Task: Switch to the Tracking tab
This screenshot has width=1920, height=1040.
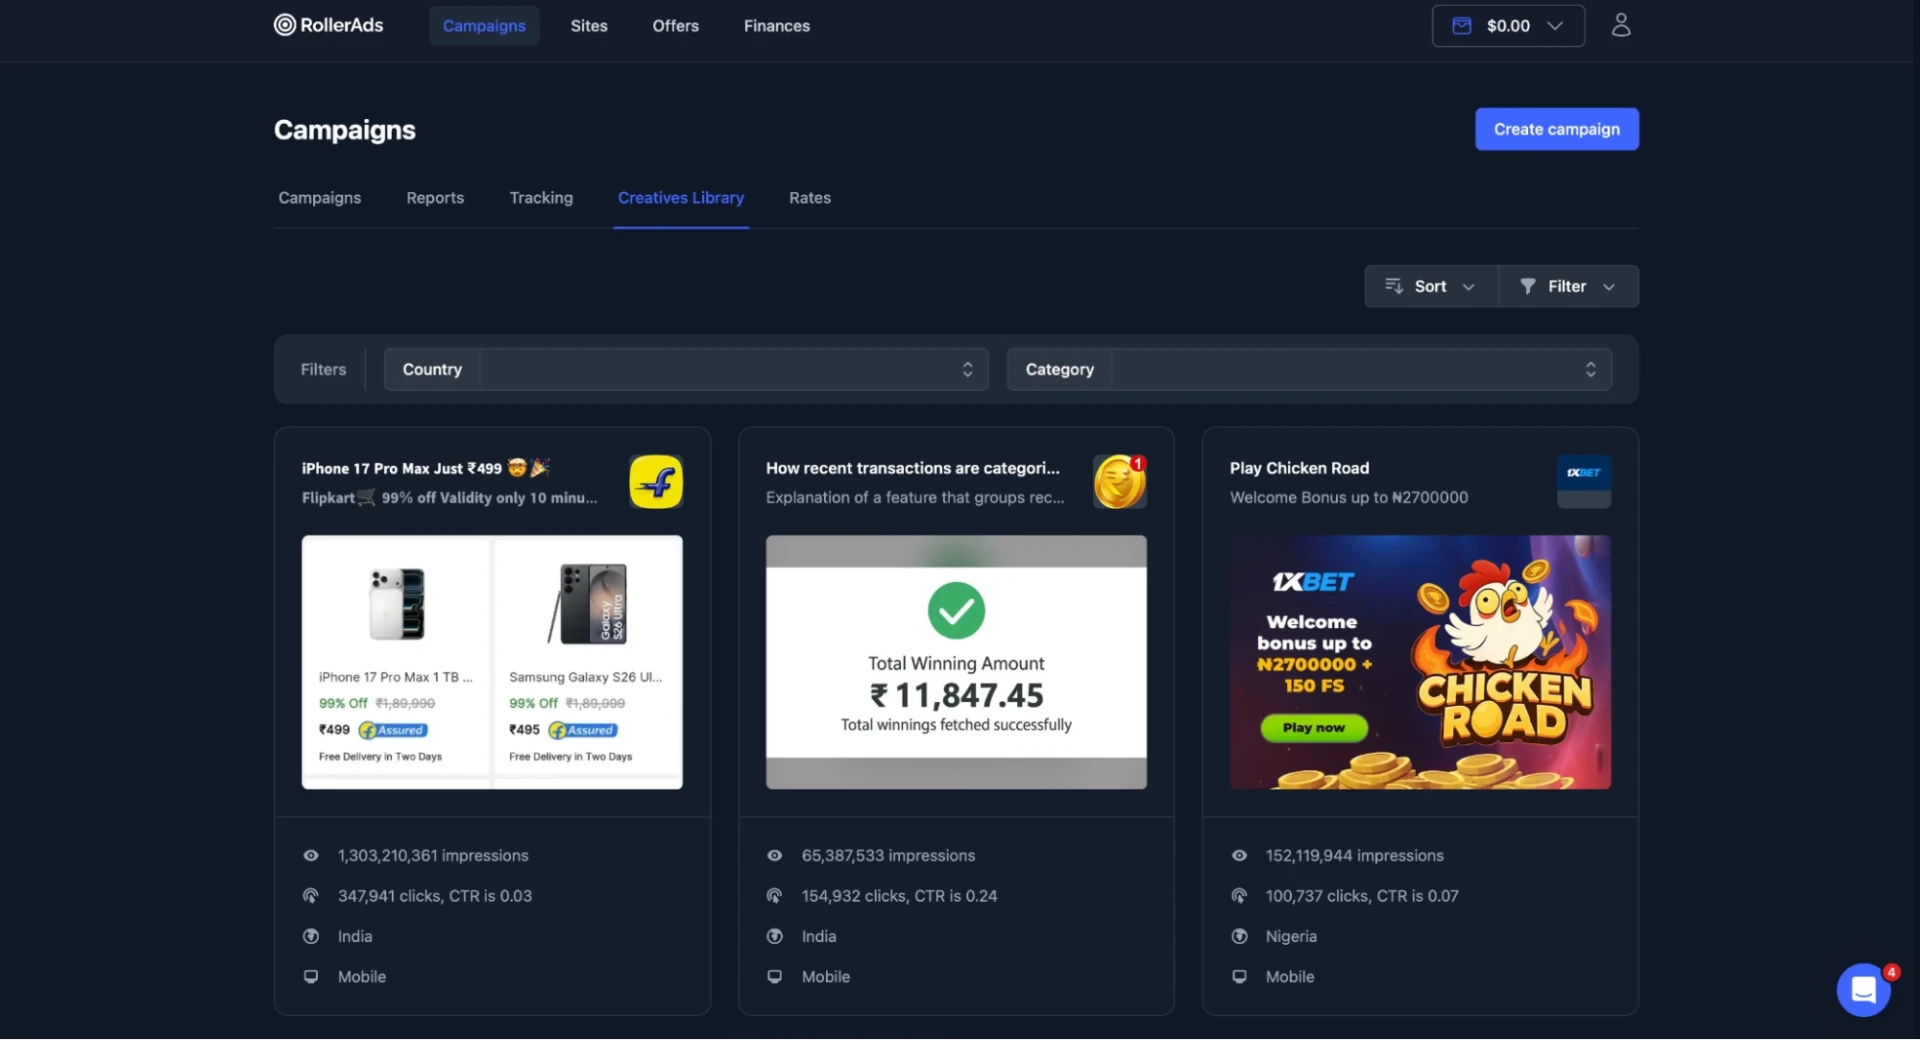Action: coord(541,198)
